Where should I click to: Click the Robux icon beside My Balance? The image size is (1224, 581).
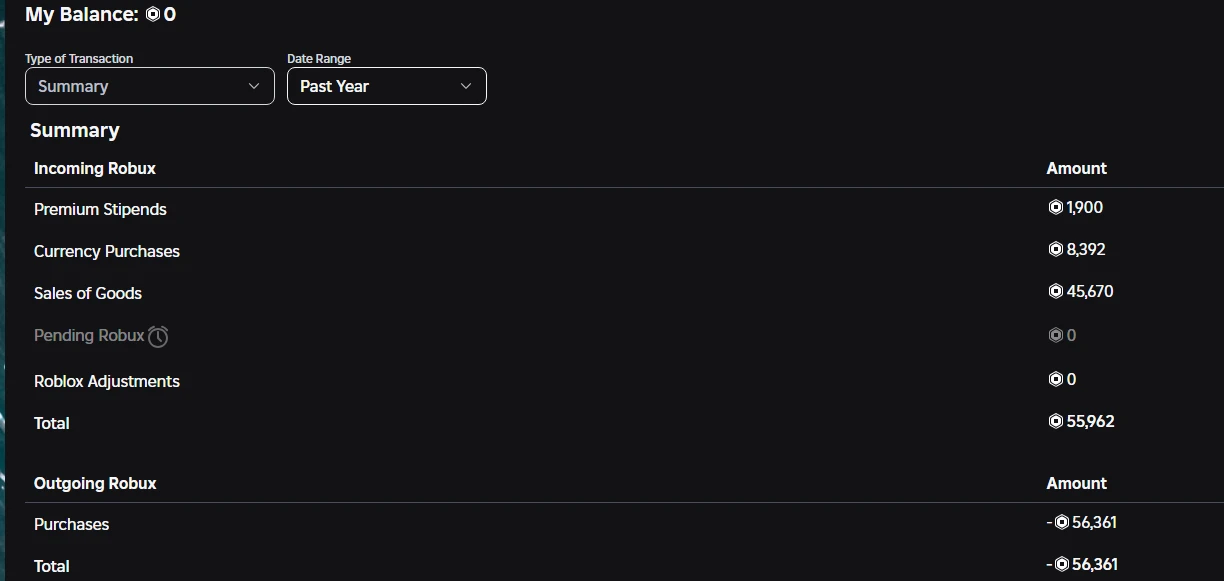(153, 15)
